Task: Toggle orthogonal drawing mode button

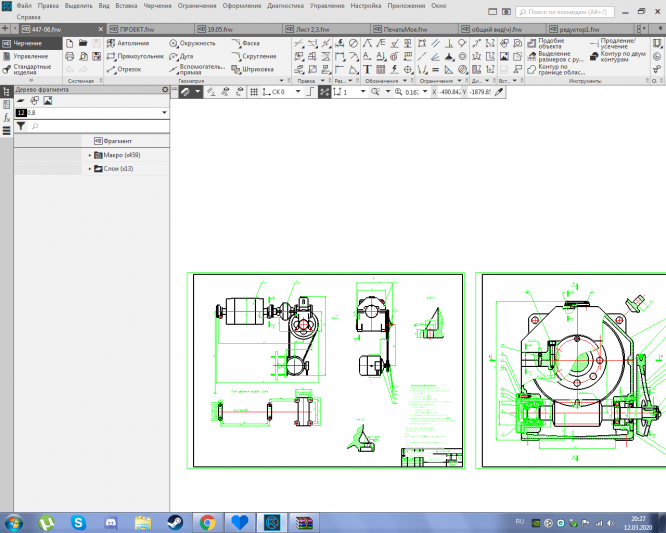Action: pyautogui.click(x=309, y=91)
